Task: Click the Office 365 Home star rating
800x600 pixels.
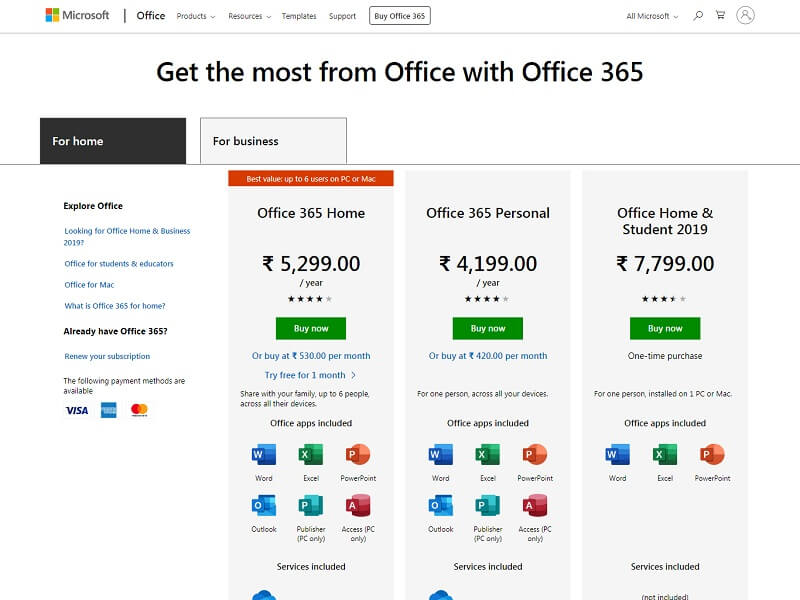Action: tap(310, 299)
